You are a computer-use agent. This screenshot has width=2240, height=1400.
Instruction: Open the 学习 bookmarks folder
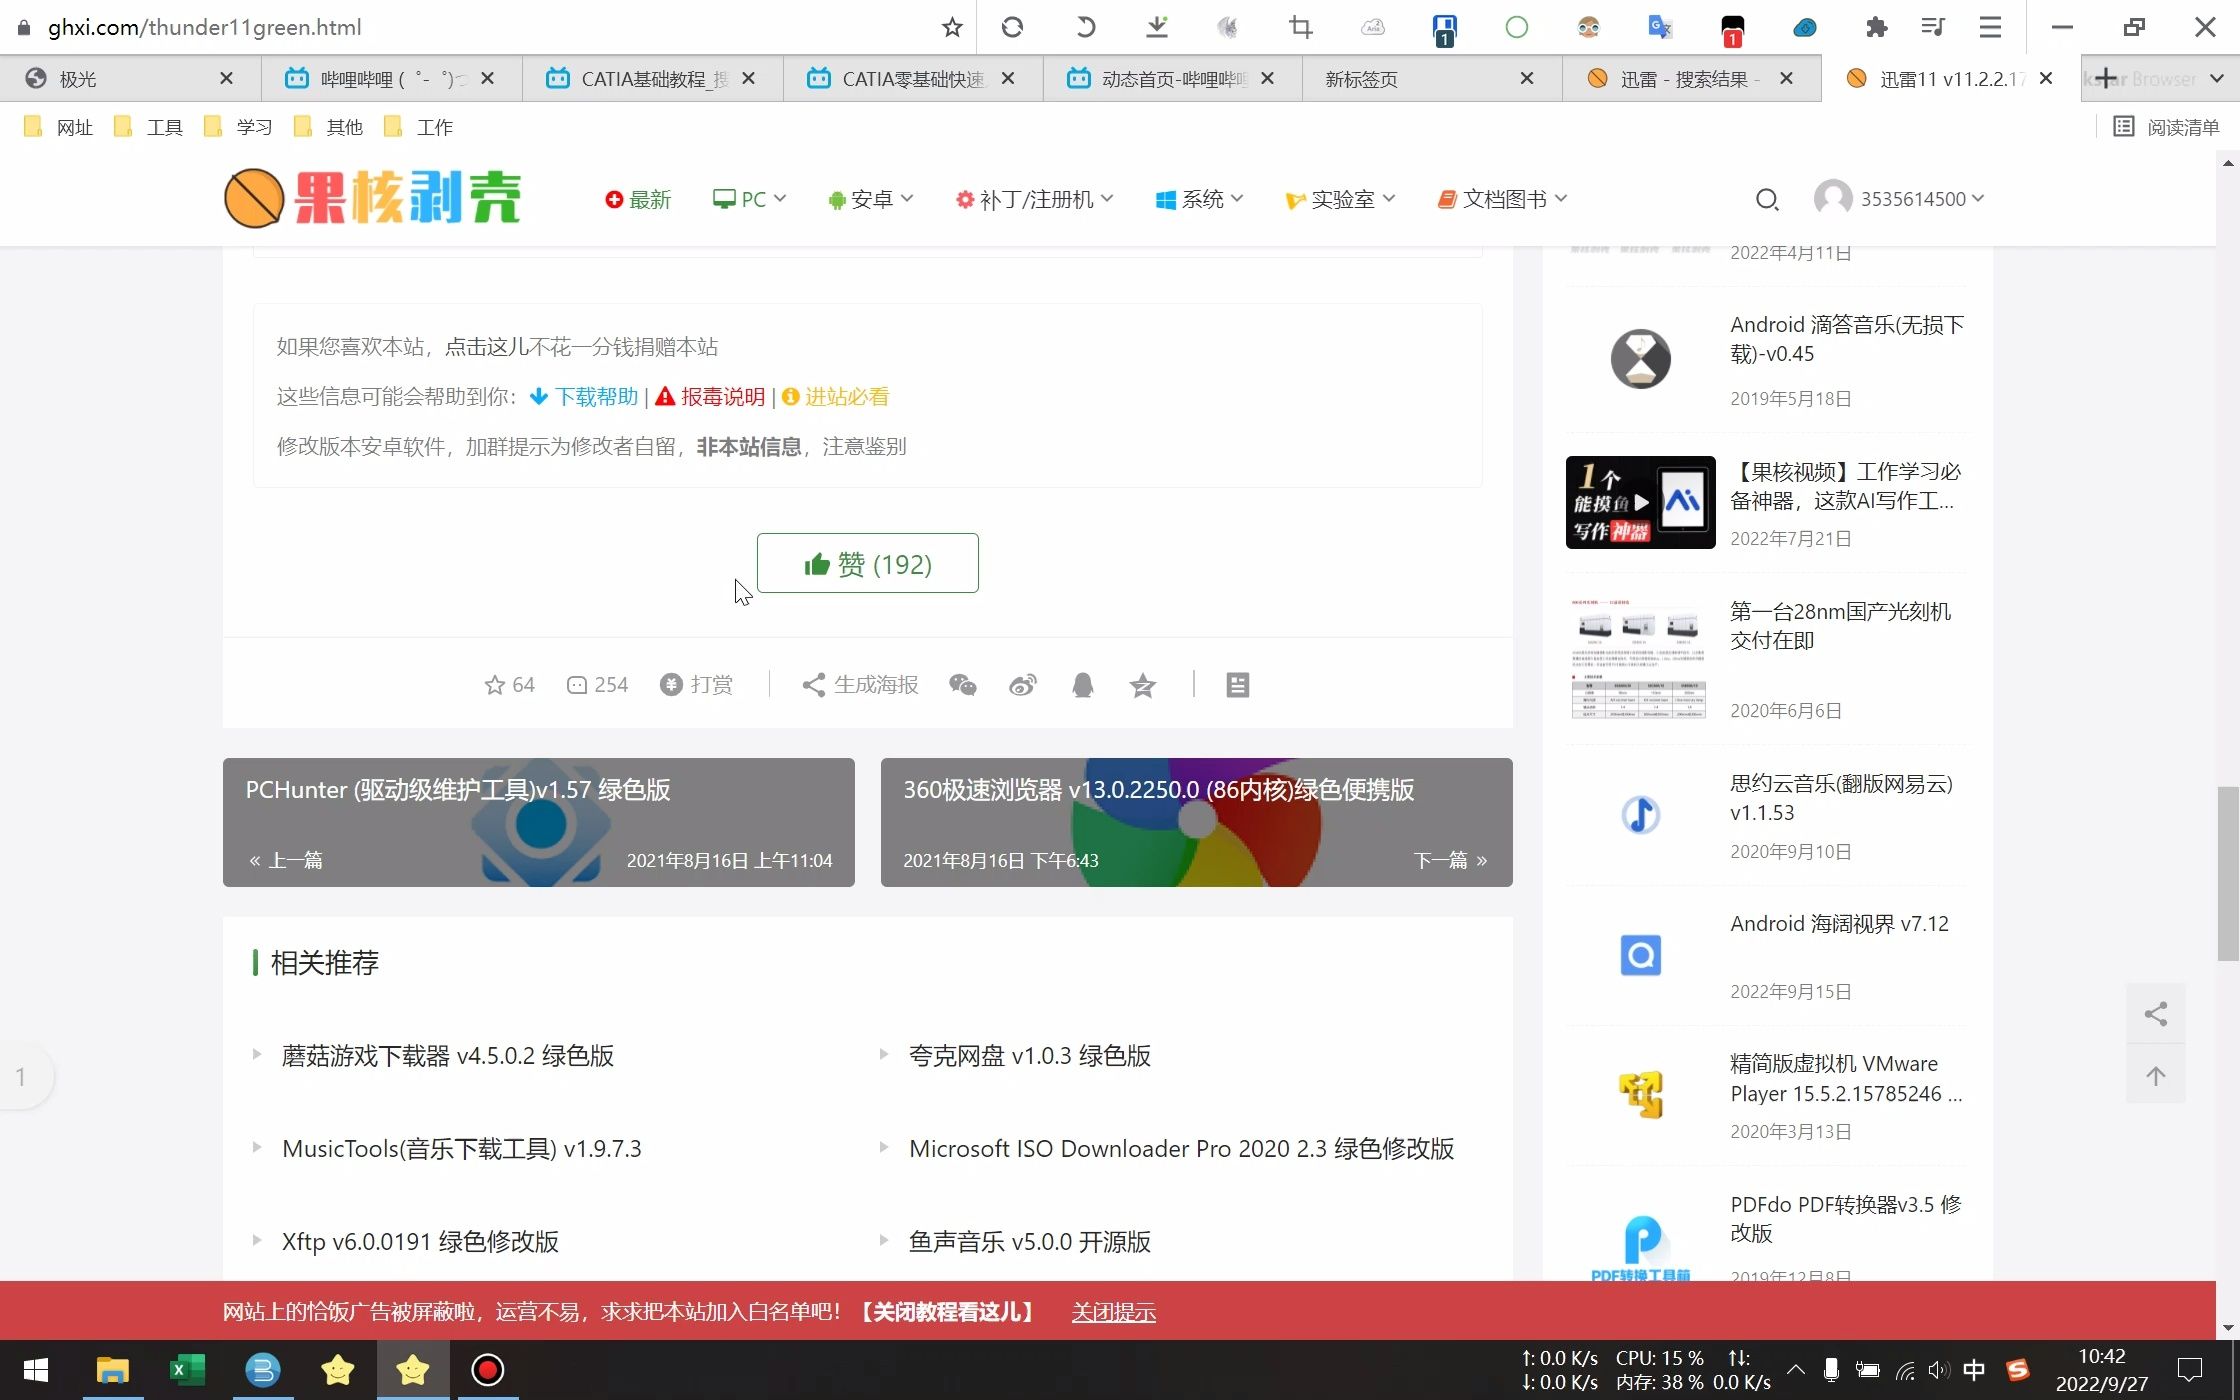click(x=238, y=127)
